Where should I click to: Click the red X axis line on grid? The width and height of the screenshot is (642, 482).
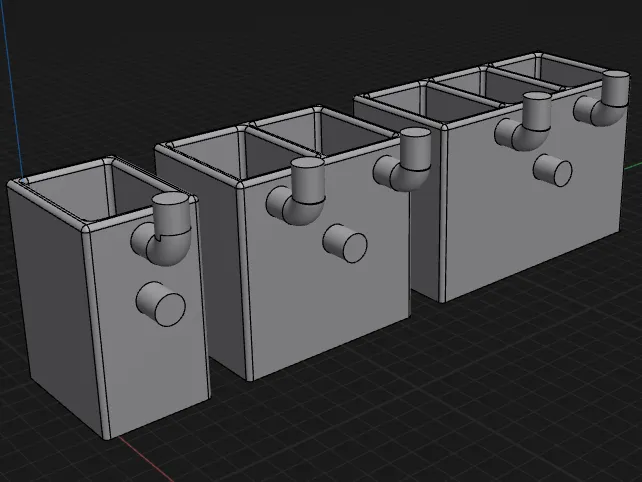(145, 459)
